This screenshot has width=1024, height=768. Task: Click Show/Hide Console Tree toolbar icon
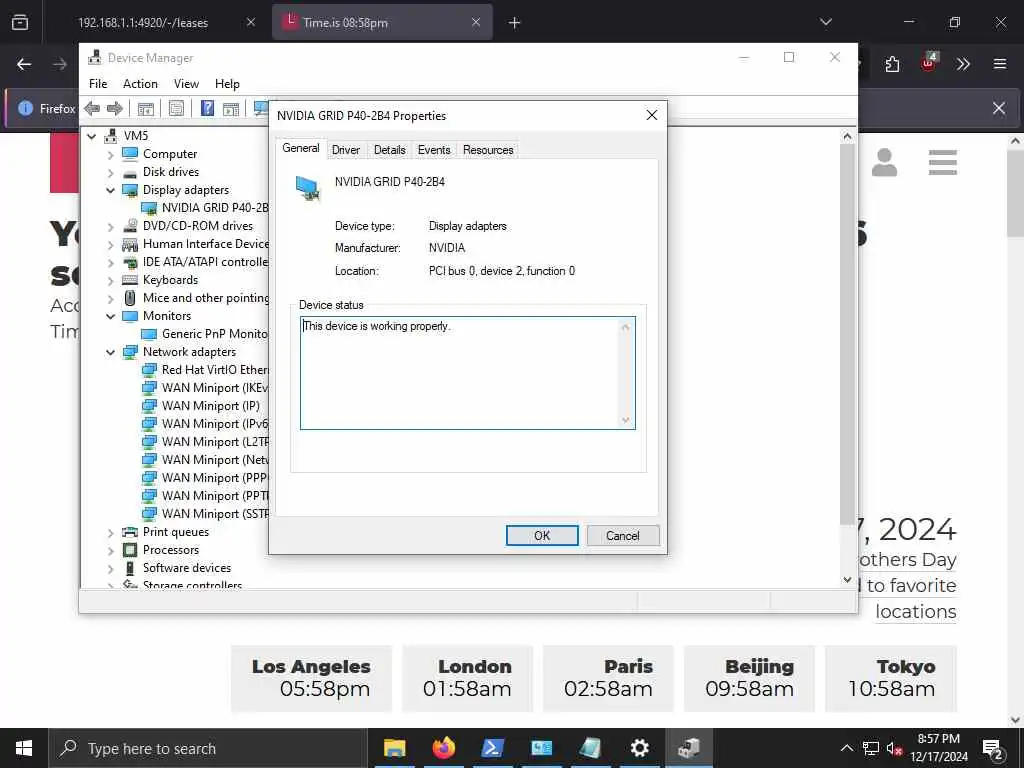pos(146,108)
